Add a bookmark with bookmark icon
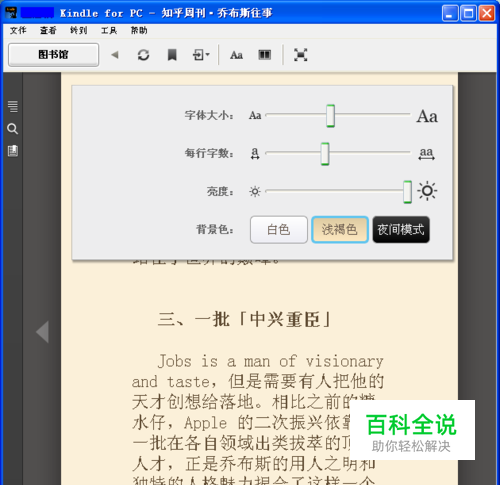The image size is (500, 485). point(172,55)
